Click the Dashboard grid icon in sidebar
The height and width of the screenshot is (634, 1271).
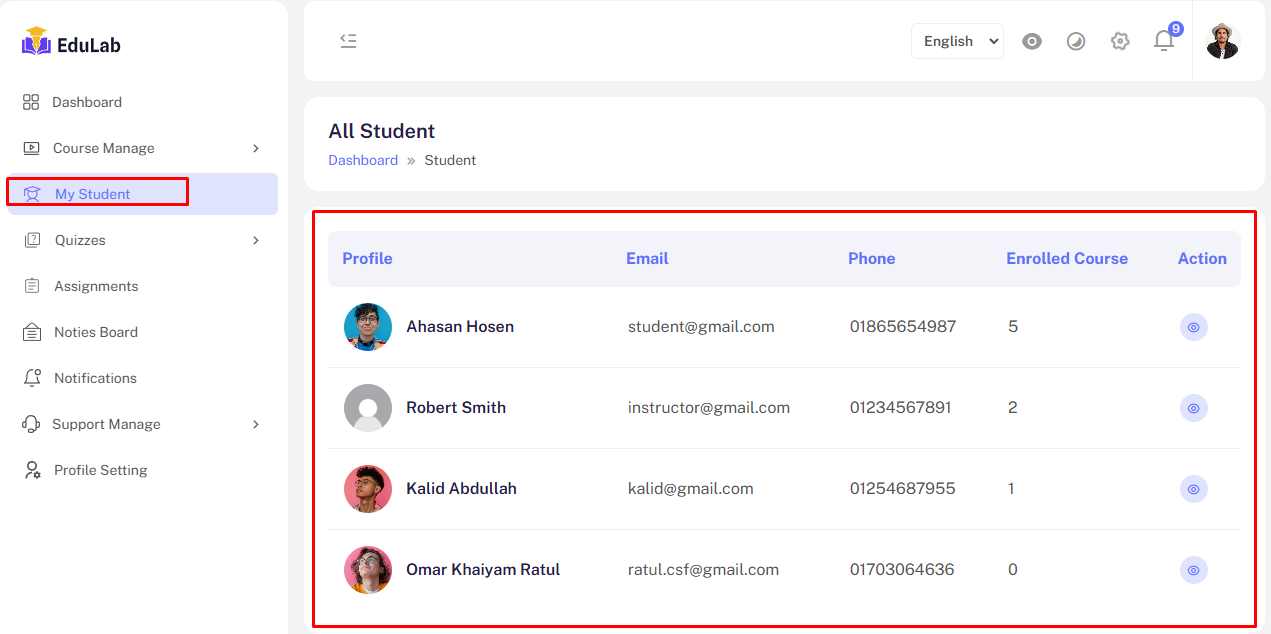(x=31, y=102)
